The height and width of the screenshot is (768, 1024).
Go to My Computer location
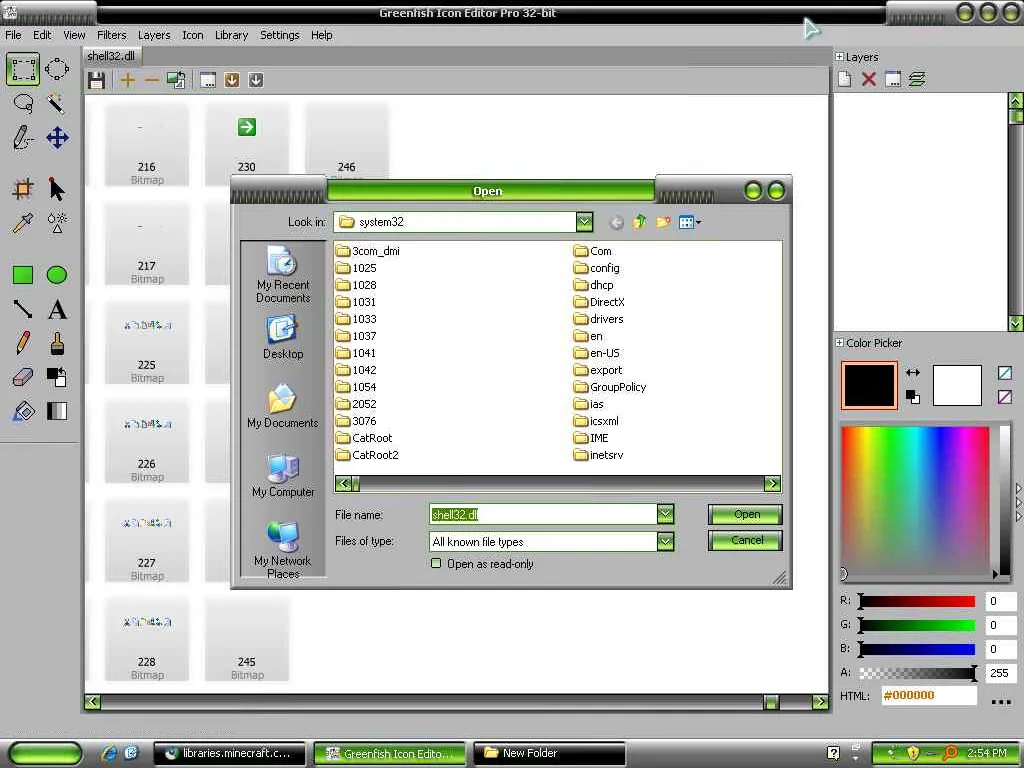coord(283,476)
